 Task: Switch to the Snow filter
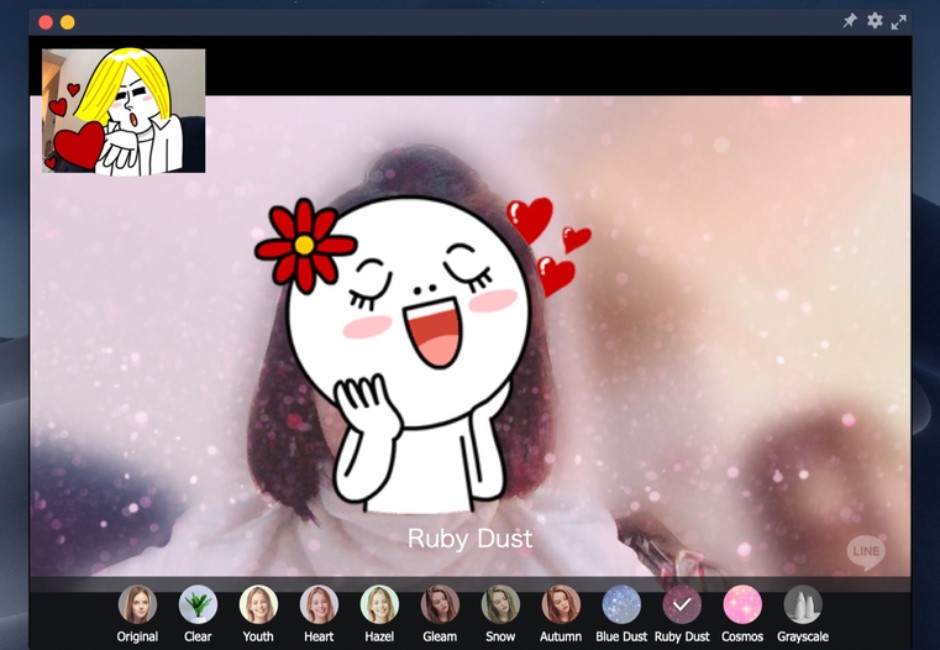tap(500, 605)
